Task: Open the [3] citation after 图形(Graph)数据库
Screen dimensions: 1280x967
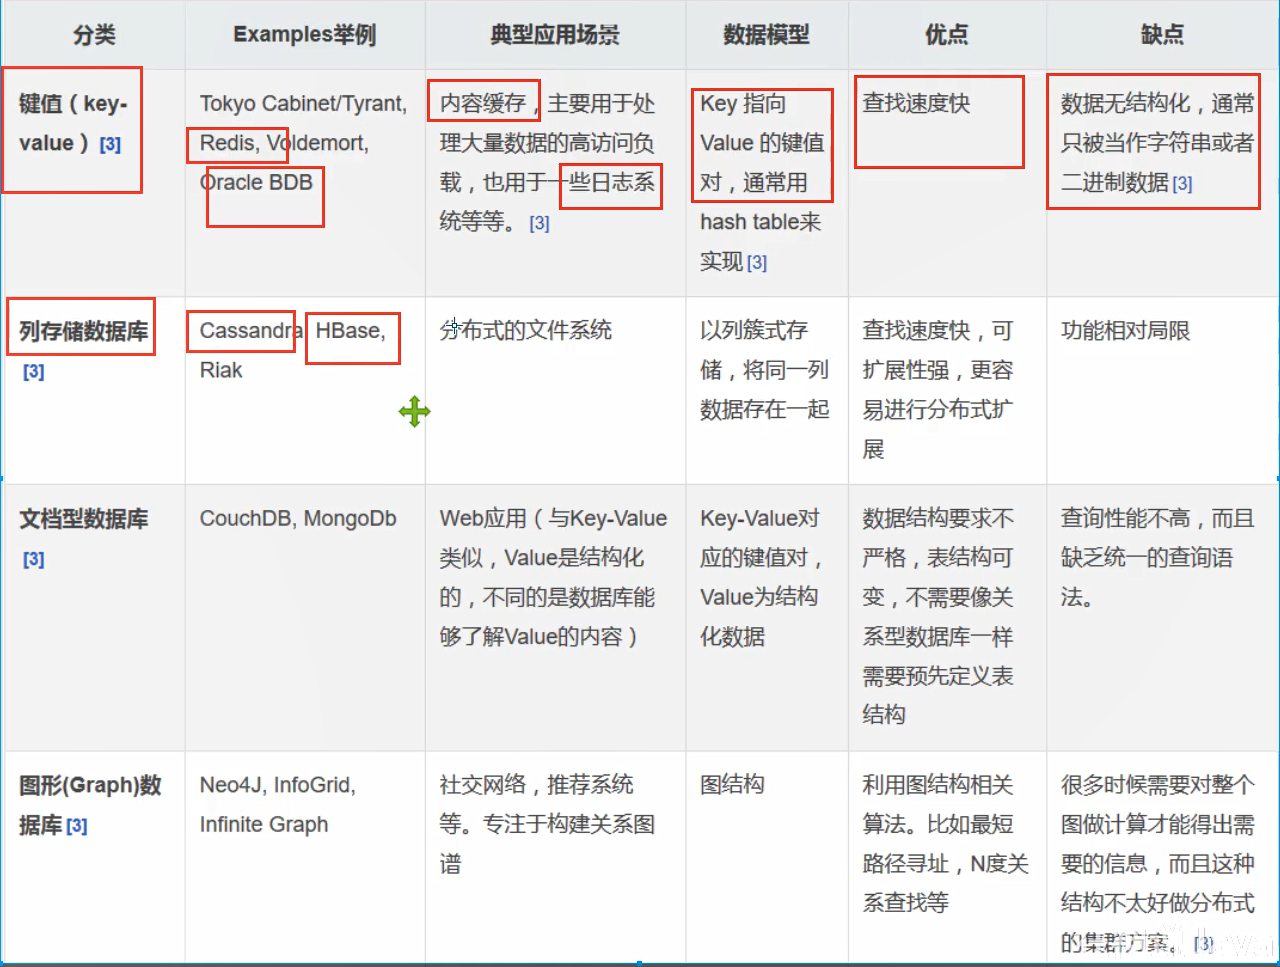Action: (x=77, y=826)
